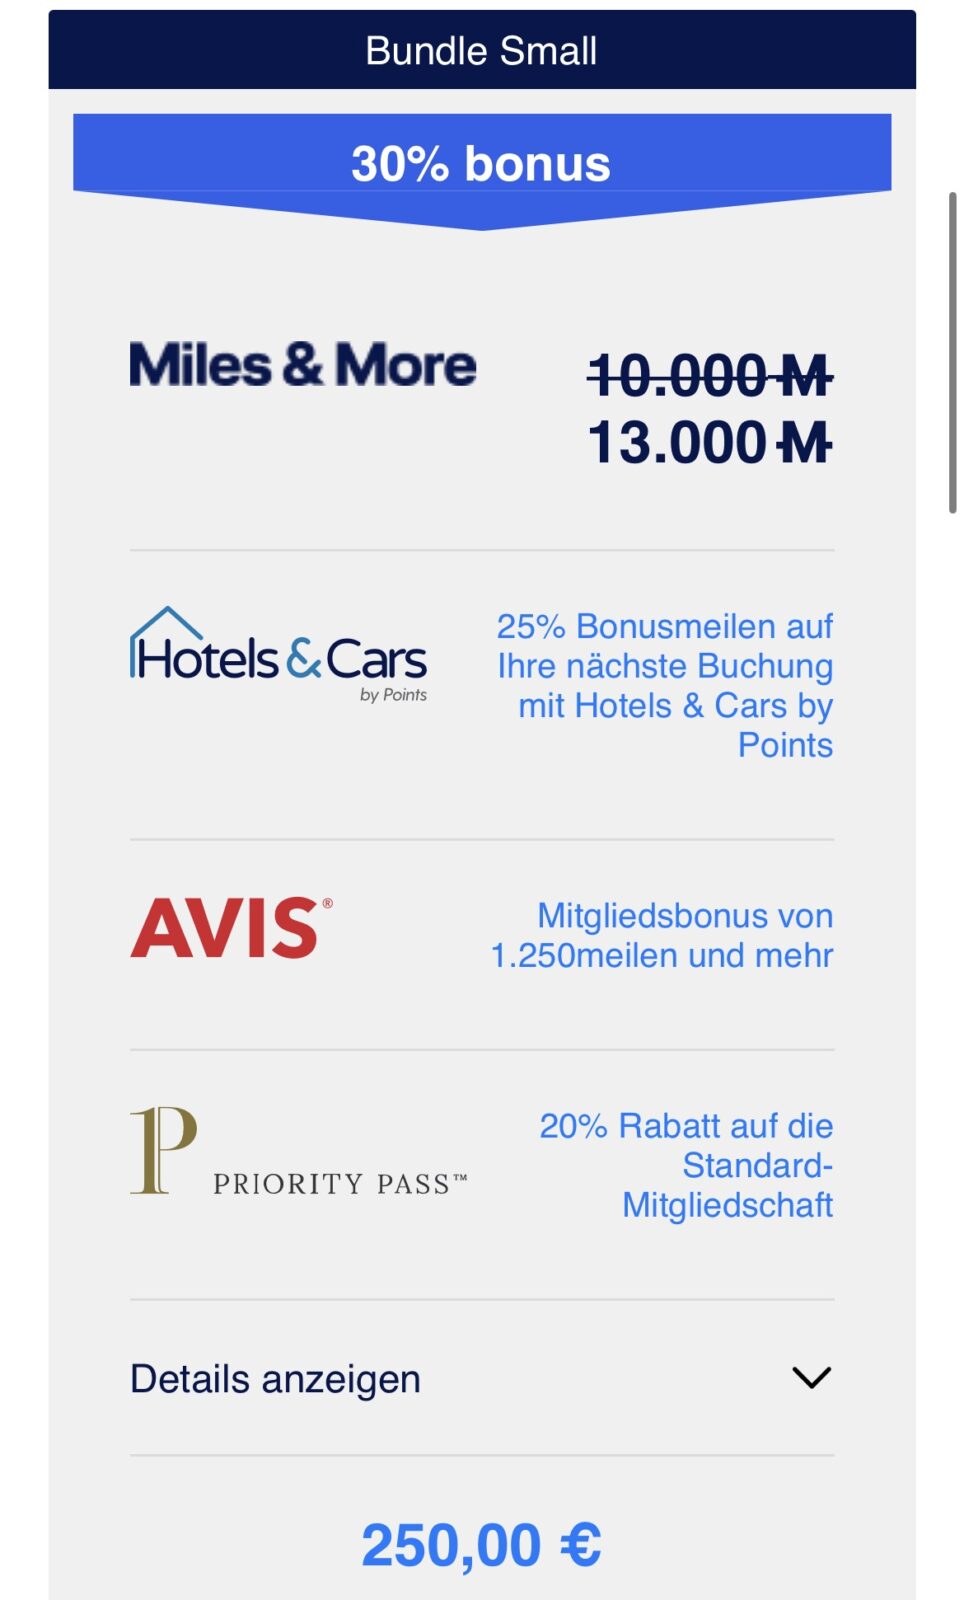Click the Miles & More logo
Image resolution: width=964 pixels, height=1600 pixels.
(x=302, y=365)
